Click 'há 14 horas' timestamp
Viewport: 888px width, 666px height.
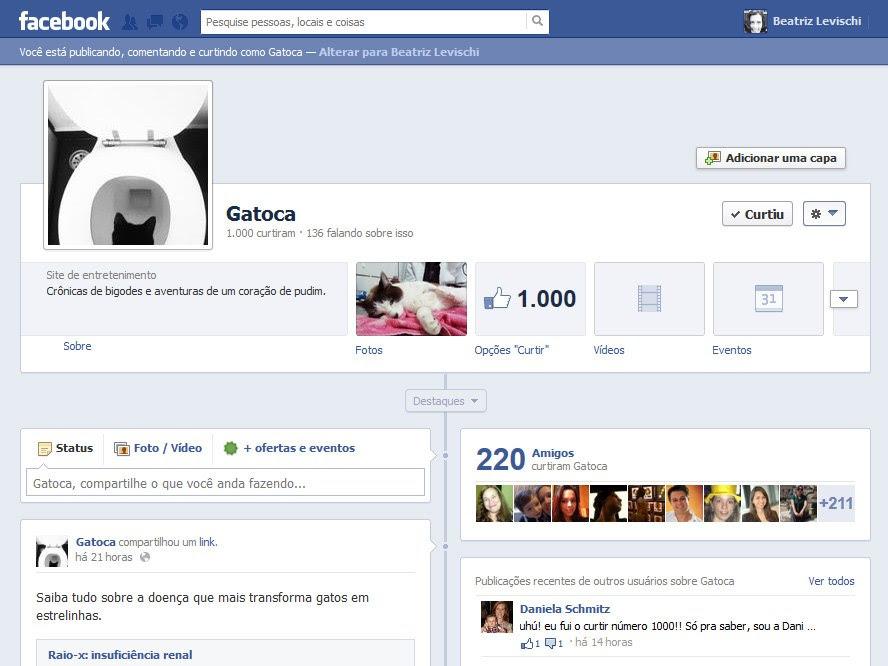click(604, 642)
